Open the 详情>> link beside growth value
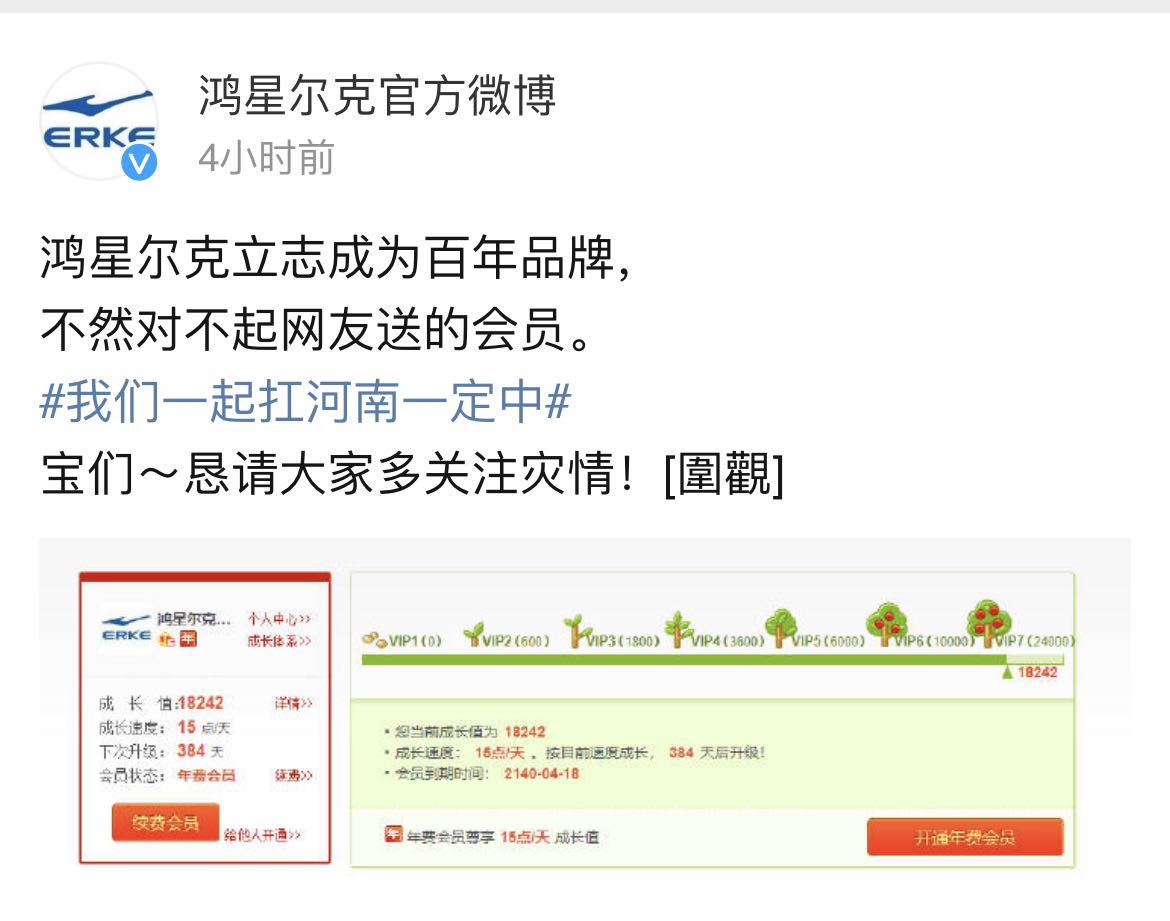The image size is (1170, 921). pos(293,703)
